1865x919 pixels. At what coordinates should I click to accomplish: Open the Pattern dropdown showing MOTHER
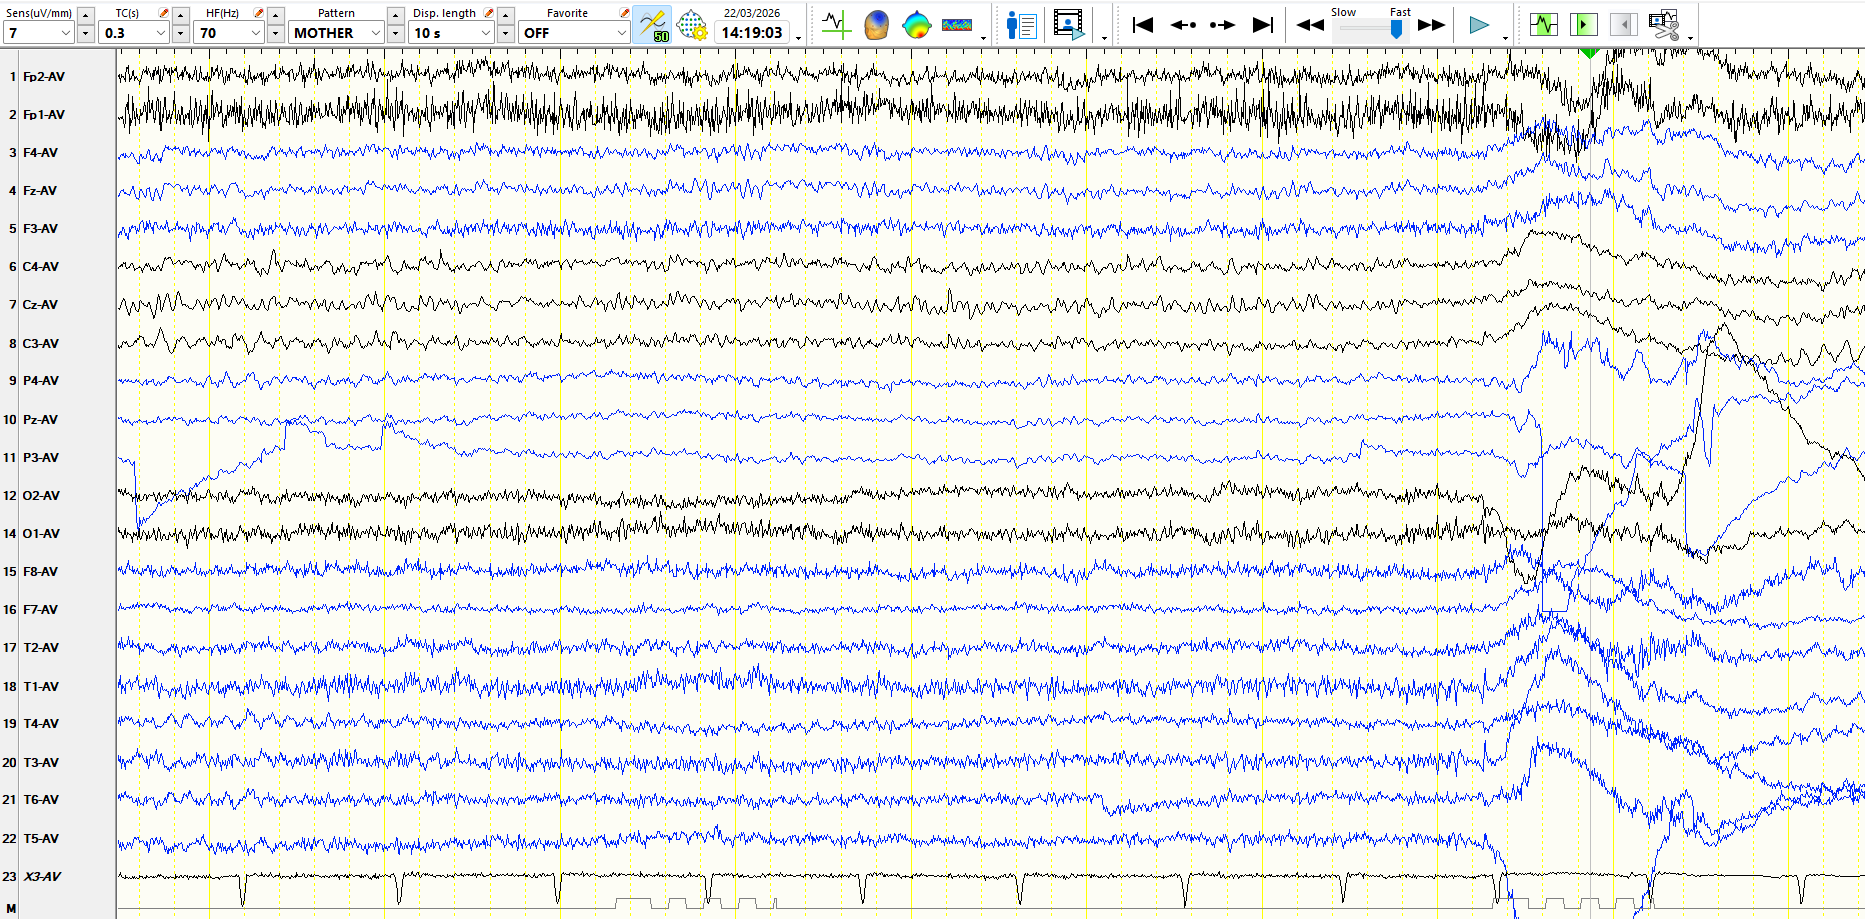(336, 33)
